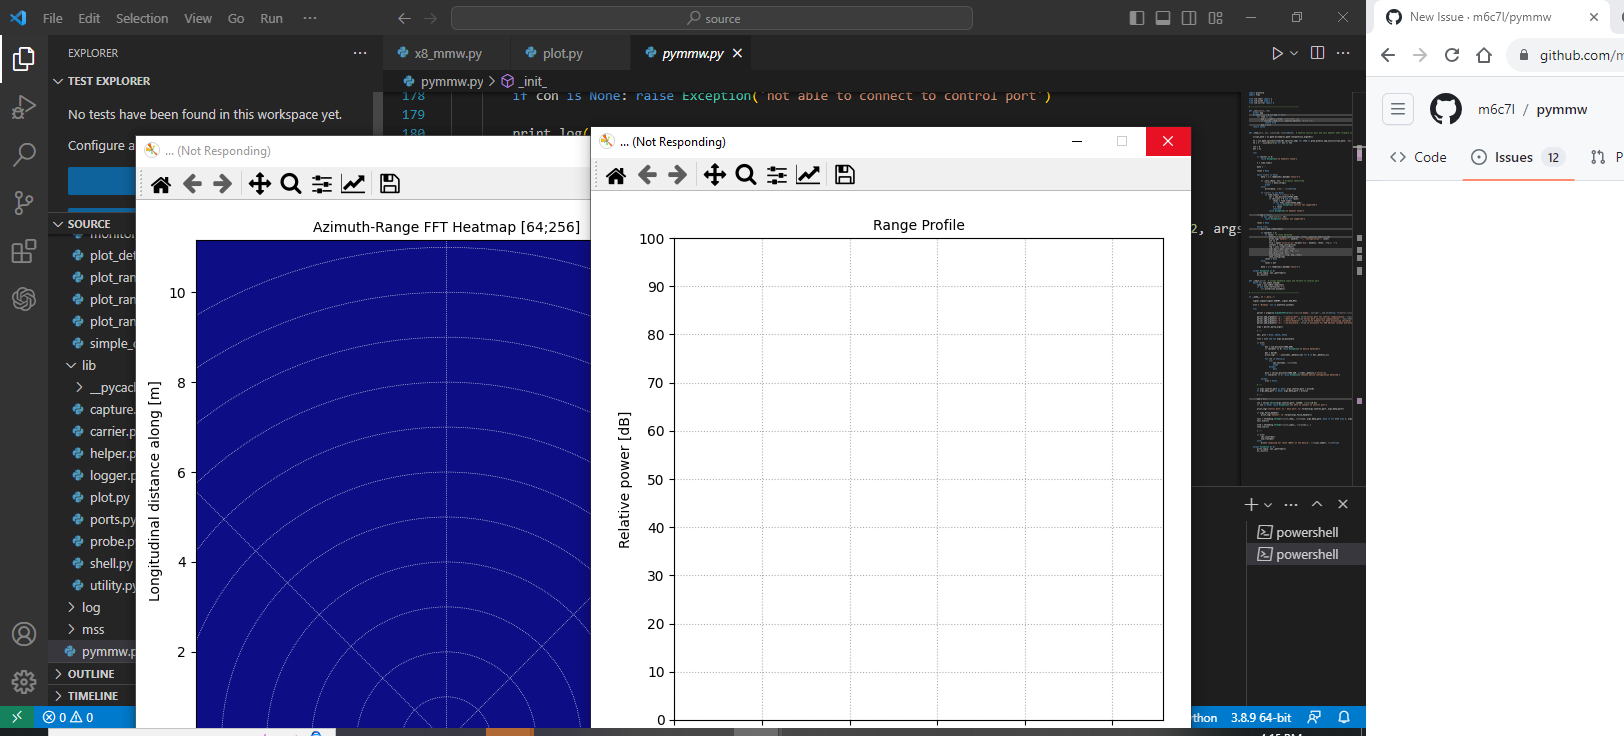This screenshot has width=1624, height=736.
Task: Open Edit axis parameters in Heatmap toolbar
Action: pyautogui.click(x=353, y=184)
